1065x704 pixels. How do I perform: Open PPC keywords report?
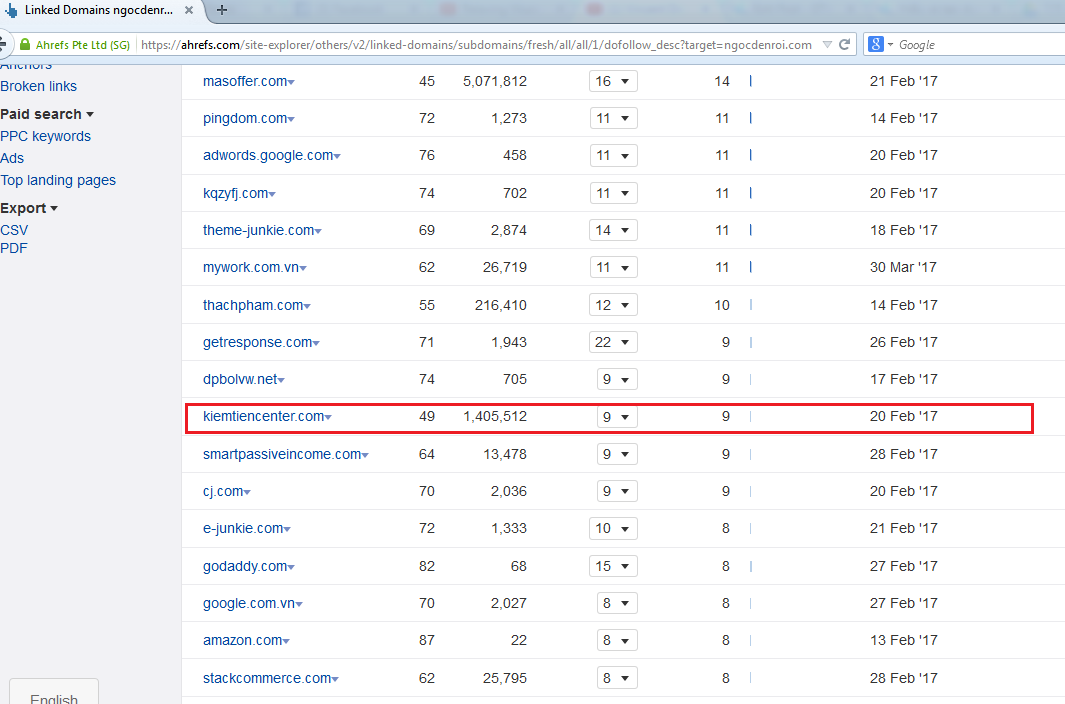[46, 136]
